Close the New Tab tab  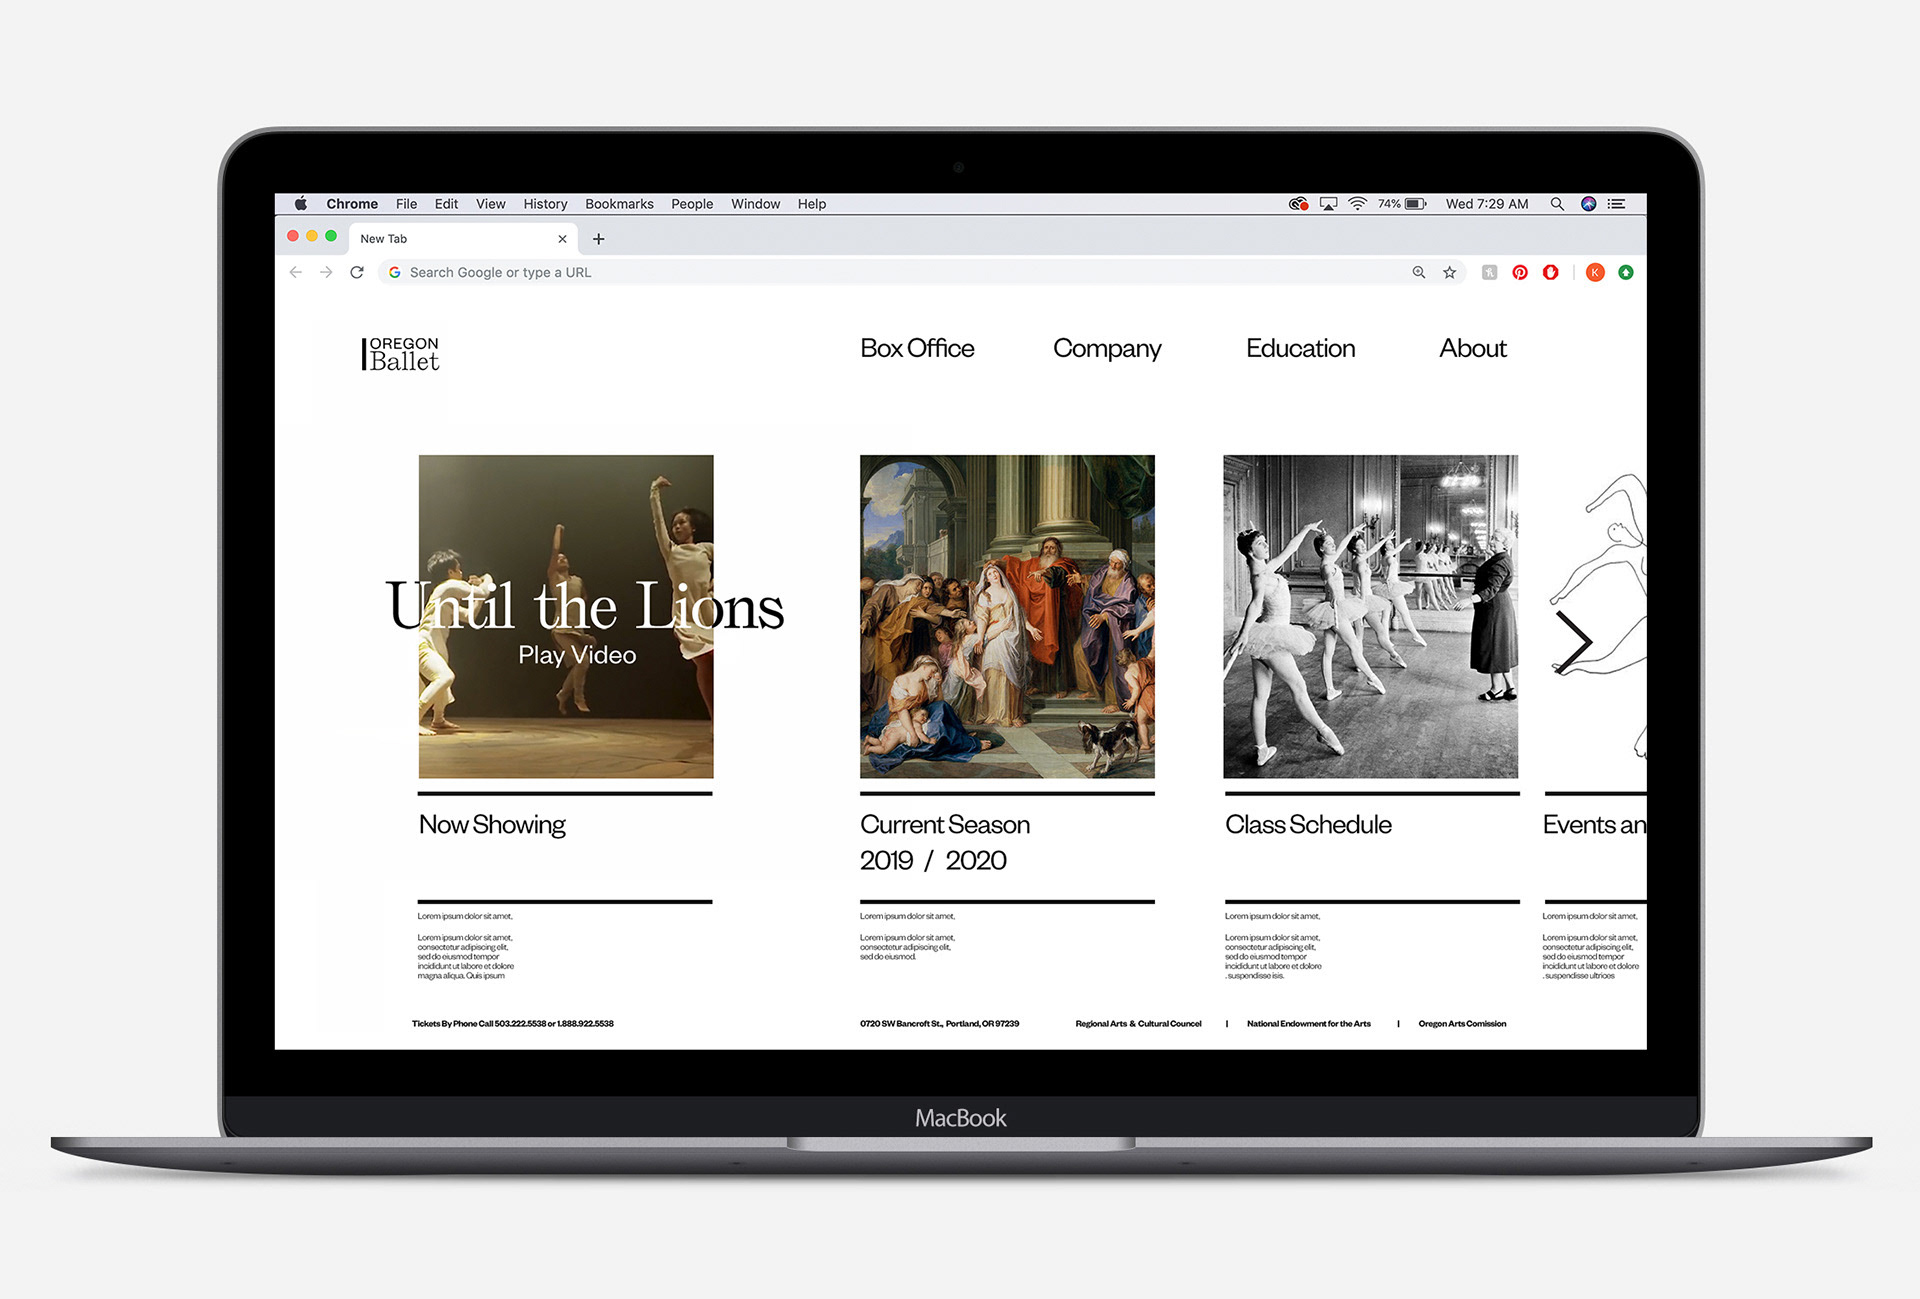pos(562,239)
